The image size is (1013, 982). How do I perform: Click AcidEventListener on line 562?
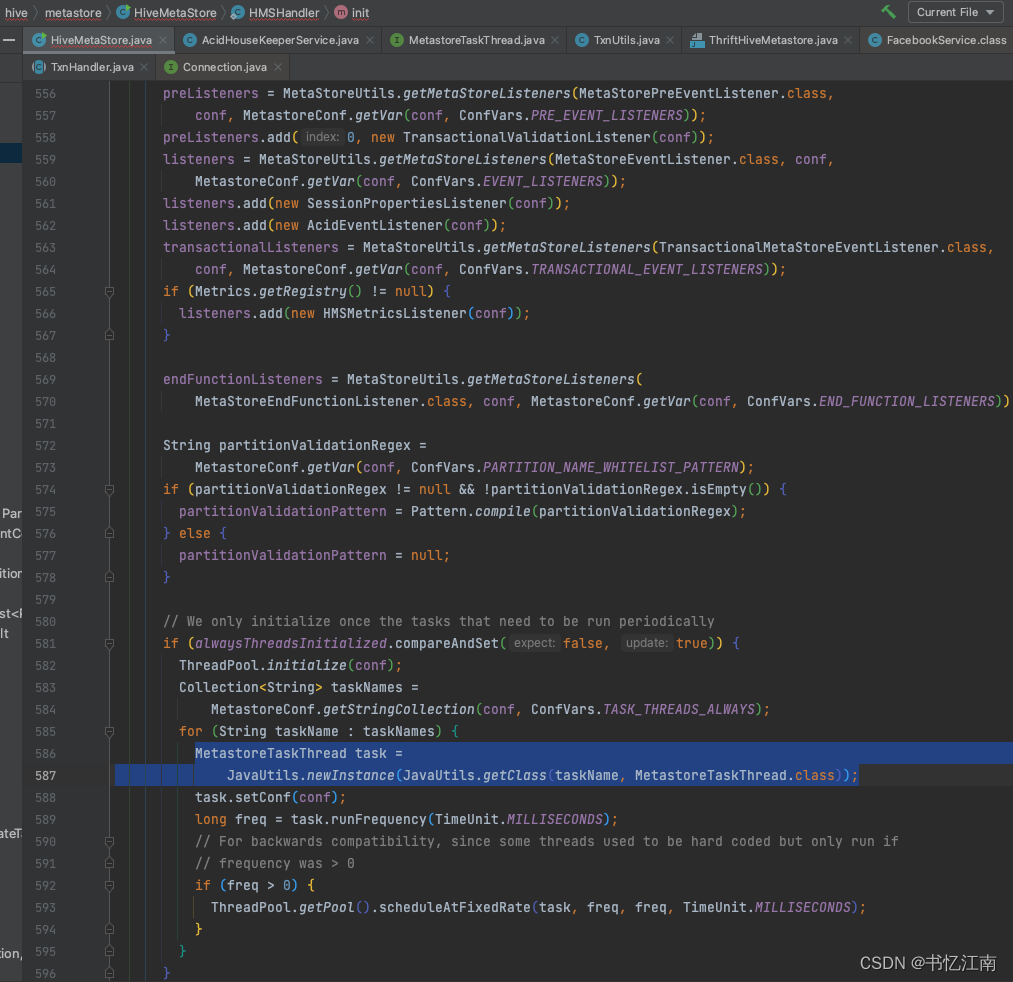click(375, 225)
